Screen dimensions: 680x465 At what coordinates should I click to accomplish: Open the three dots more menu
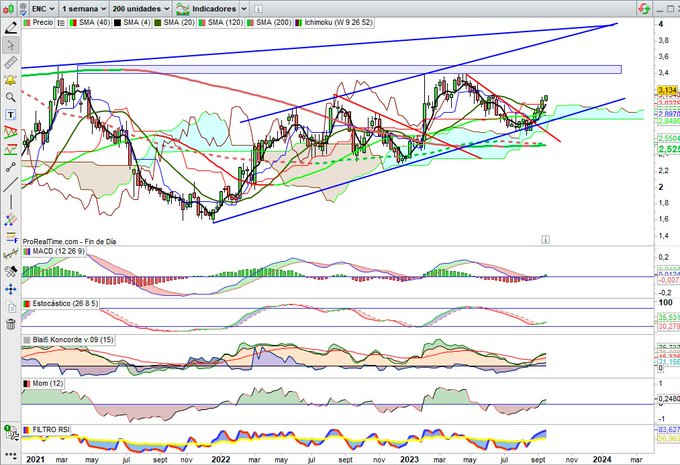pyautogui.click(x=10, y=456)
